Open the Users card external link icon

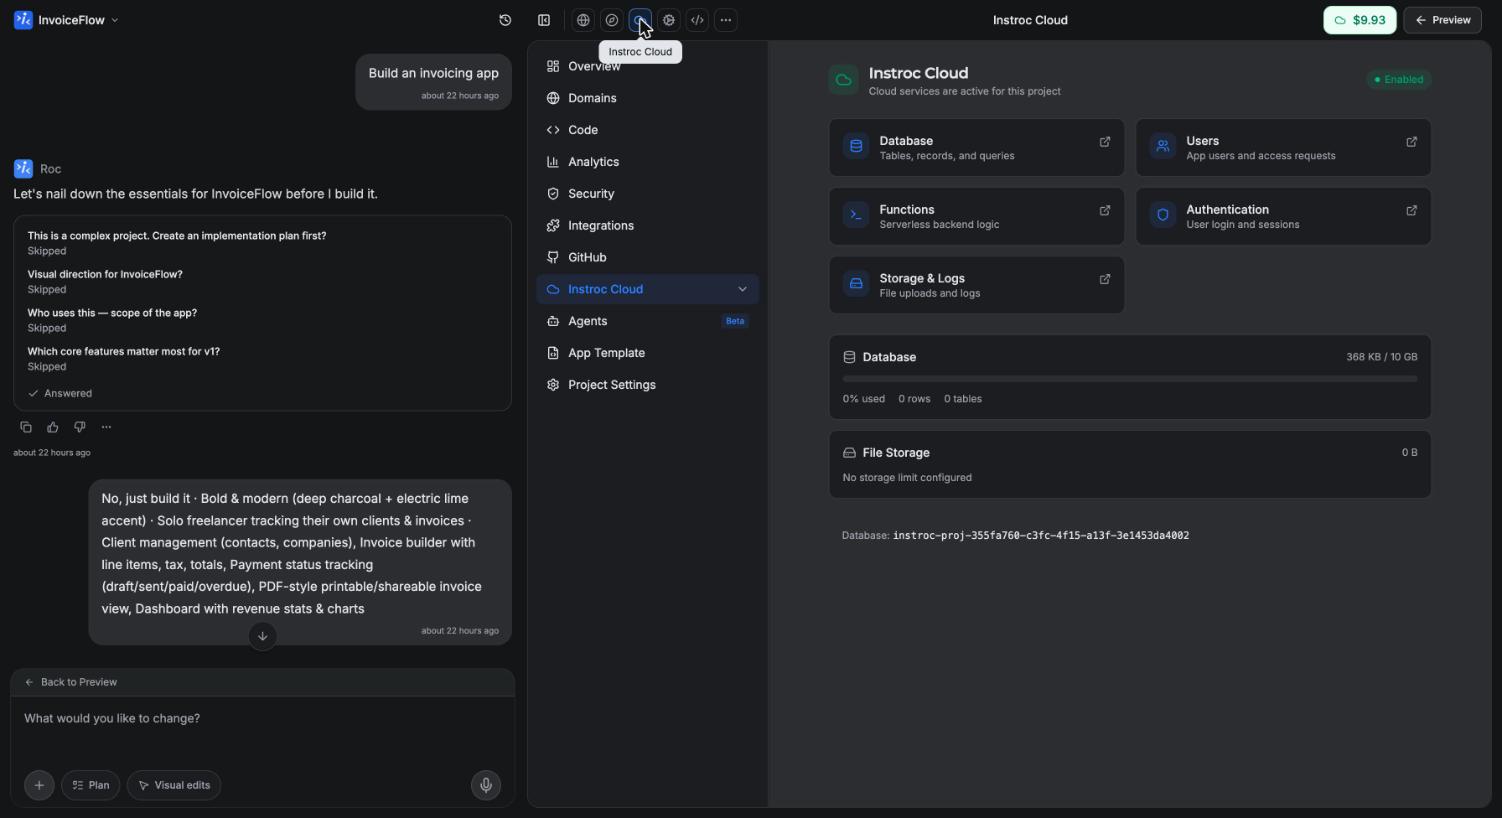tap(1412, 142)
